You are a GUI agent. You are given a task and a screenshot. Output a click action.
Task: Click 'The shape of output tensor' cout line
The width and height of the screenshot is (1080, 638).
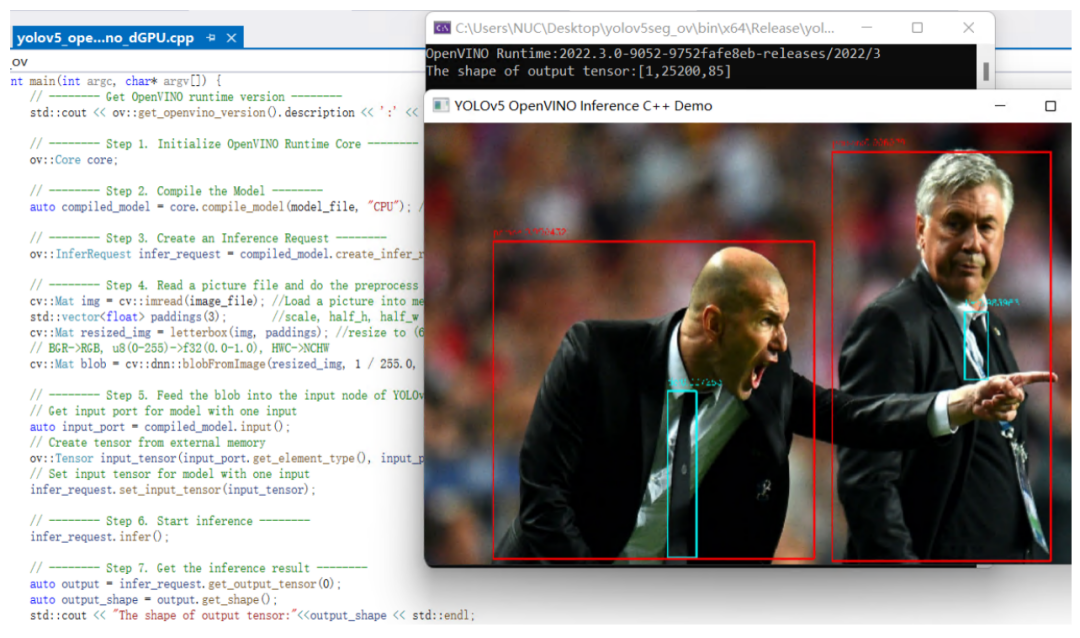pyautogui.click(x=252, y=616)
